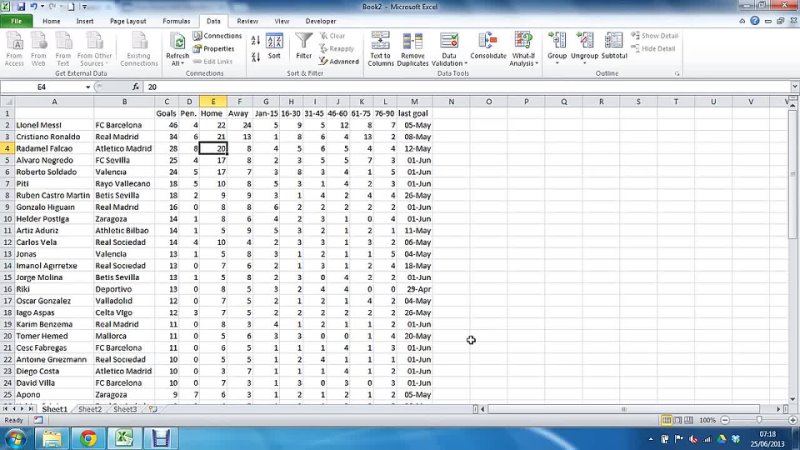Open Windows Start button

coord(16,439)
